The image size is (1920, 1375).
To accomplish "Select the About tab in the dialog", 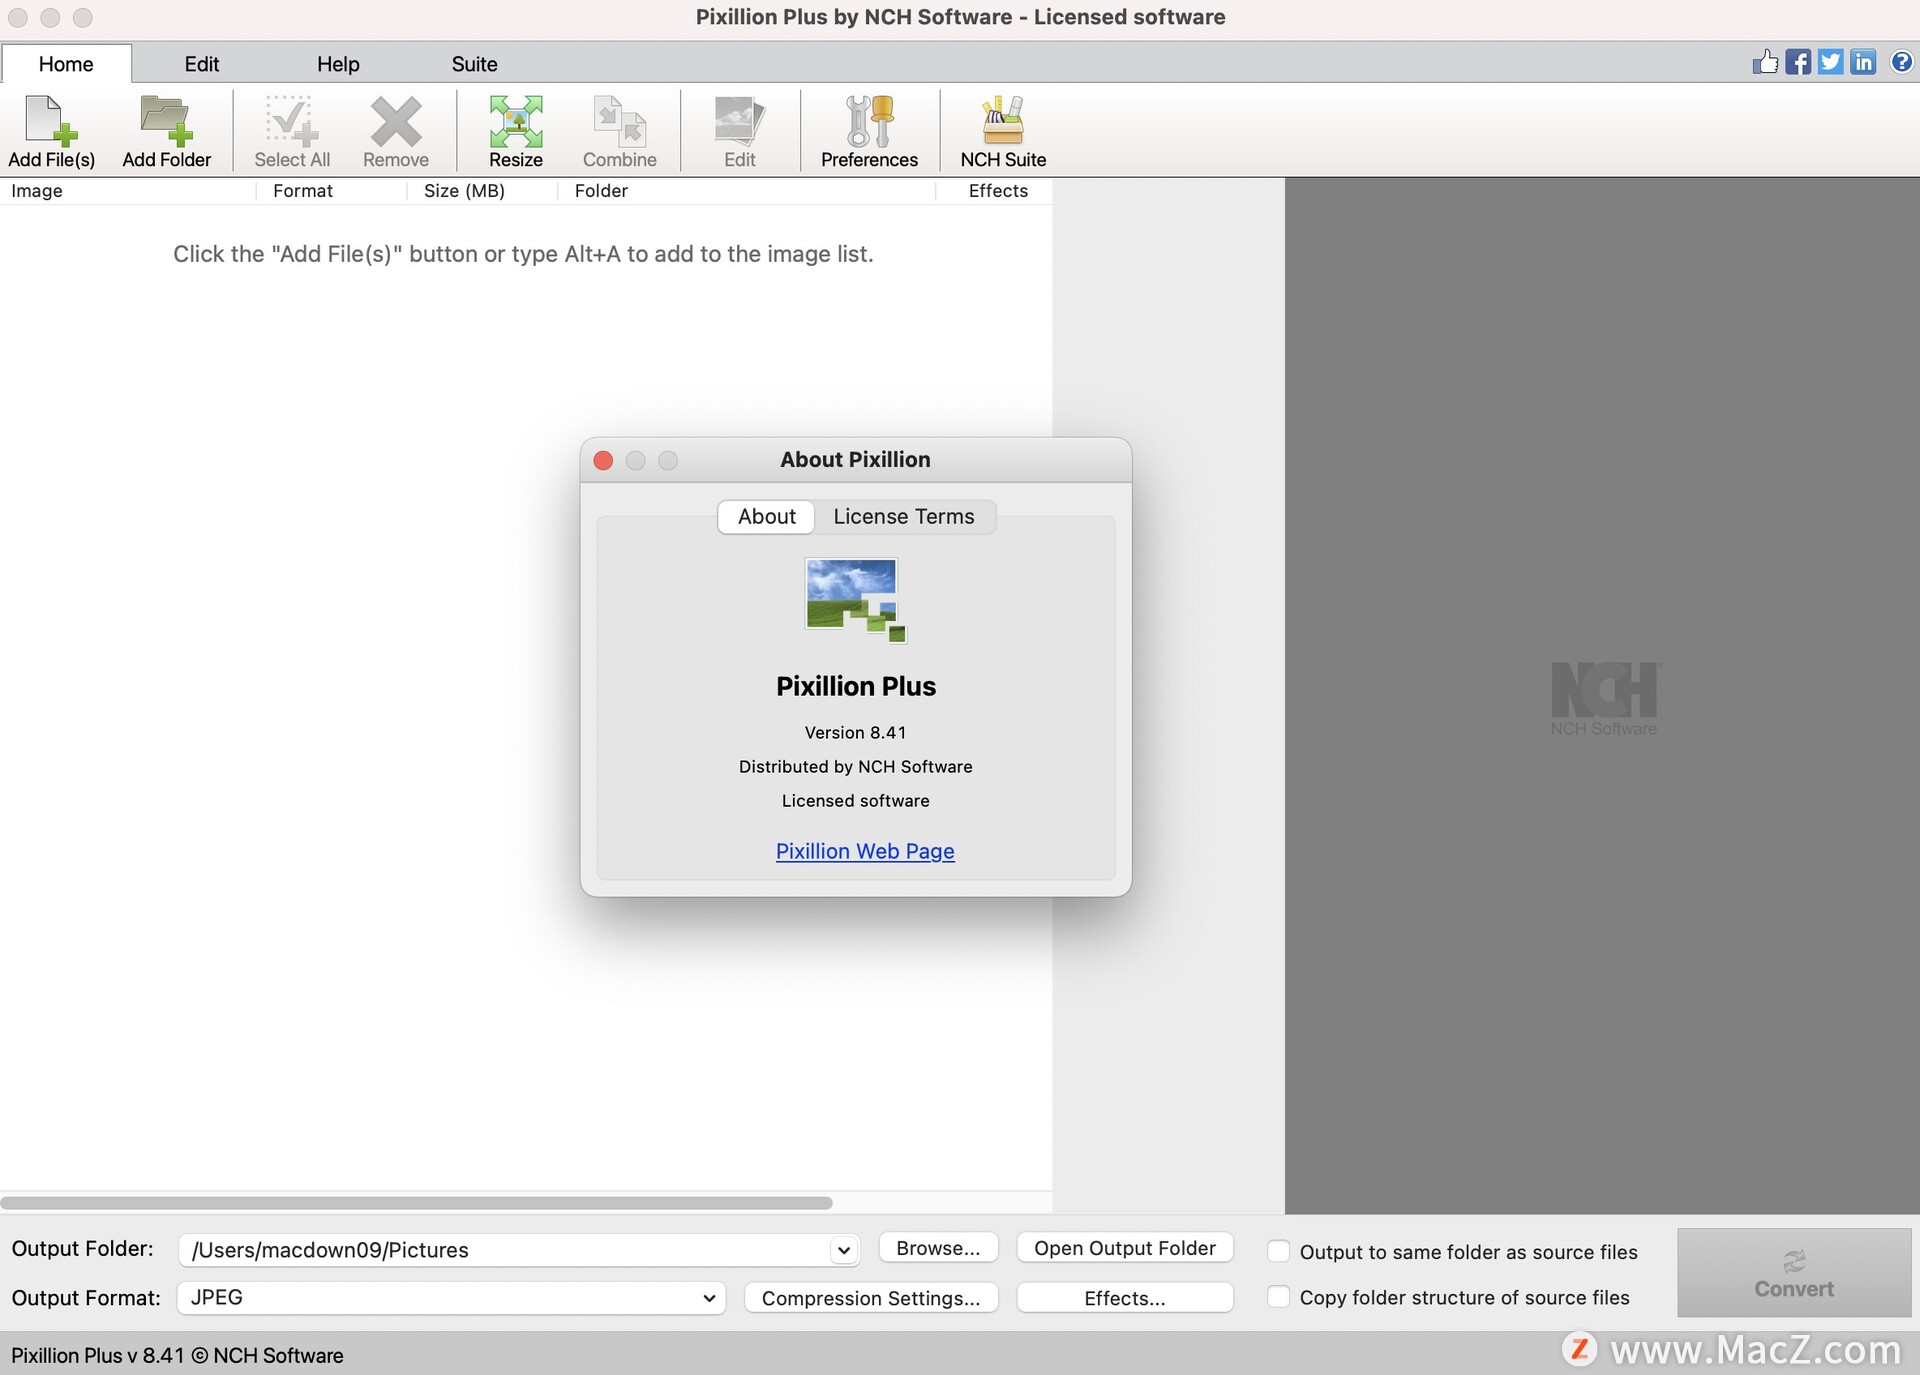I will tap(767, 517).
